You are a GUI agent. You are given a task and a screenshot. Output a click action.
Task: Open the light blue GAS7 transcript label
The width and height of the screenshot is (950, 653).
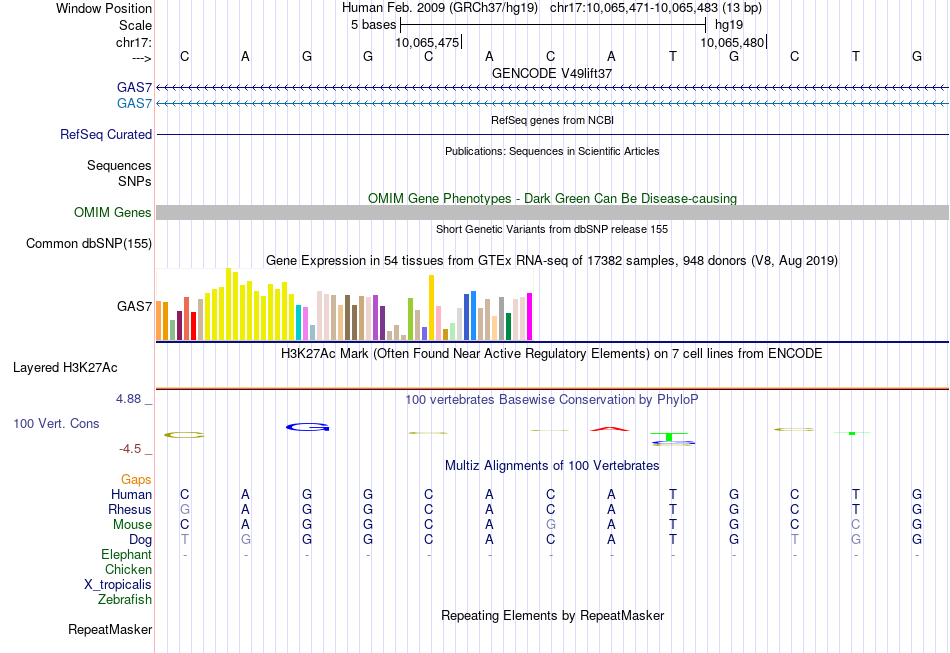pyautogui.click(x=135, y=103)
